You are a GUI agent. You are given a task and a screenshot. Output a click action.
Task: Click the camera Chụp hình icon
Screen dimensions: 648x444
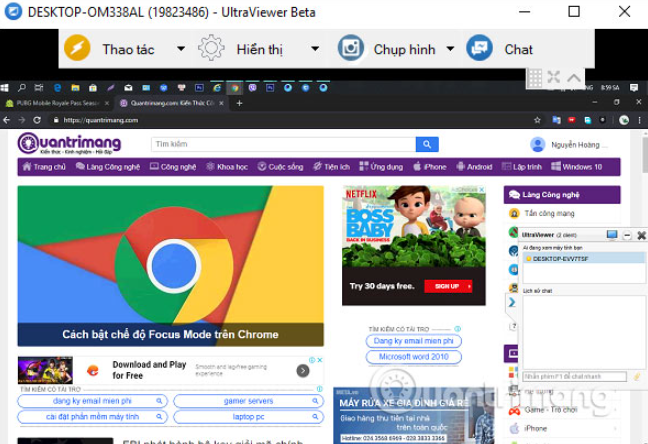click(x=350, y=49)
